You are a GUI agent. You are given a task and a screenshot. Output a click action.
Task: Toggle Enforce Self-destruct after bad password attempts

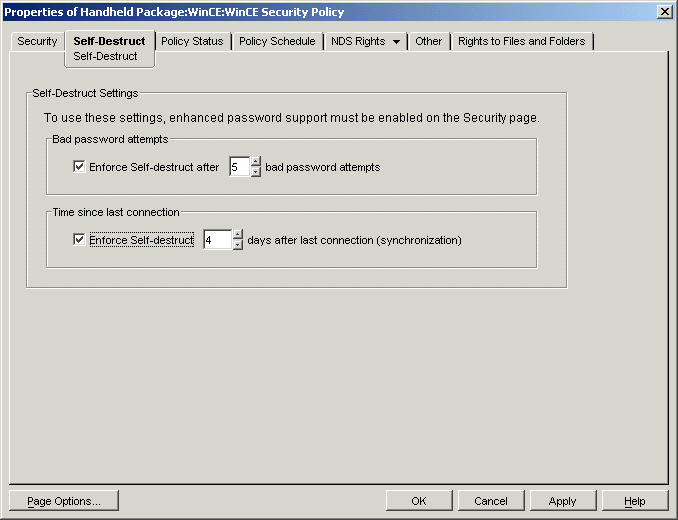(79, 167)
